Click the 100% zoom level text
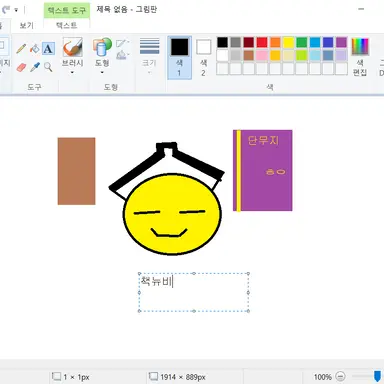The height and width of the screenshot is (384, 384). tap(322, 377)
